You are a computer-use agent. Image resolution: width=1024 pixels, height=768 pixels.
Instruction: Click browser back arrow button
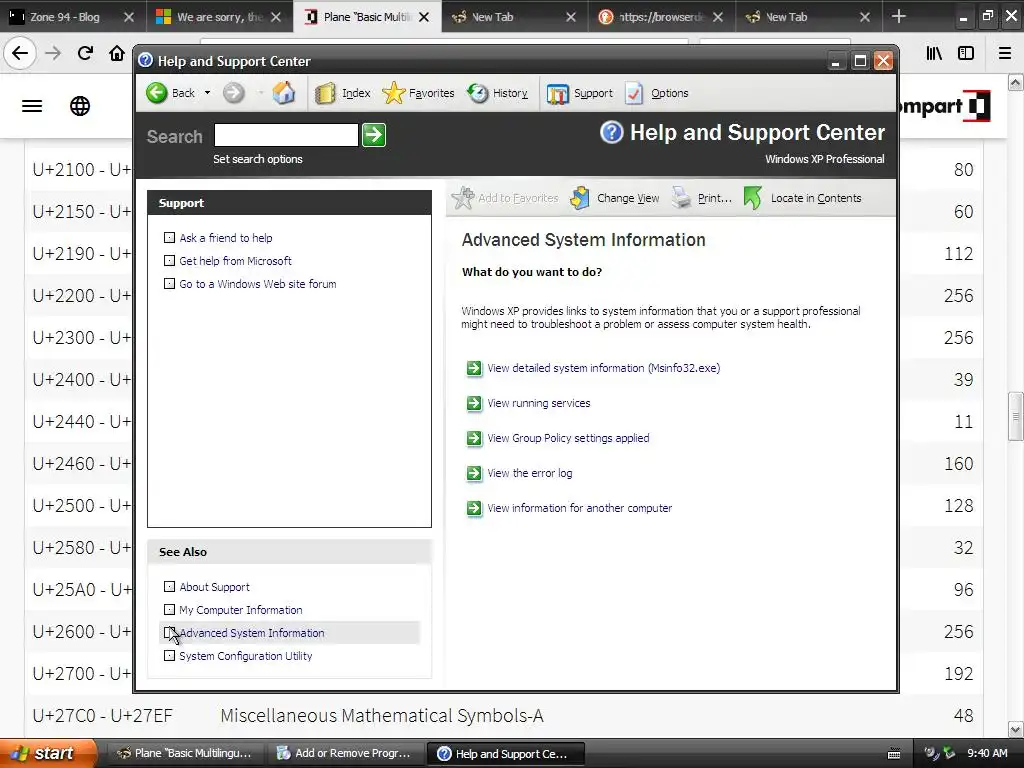click(x=20, y=53)
